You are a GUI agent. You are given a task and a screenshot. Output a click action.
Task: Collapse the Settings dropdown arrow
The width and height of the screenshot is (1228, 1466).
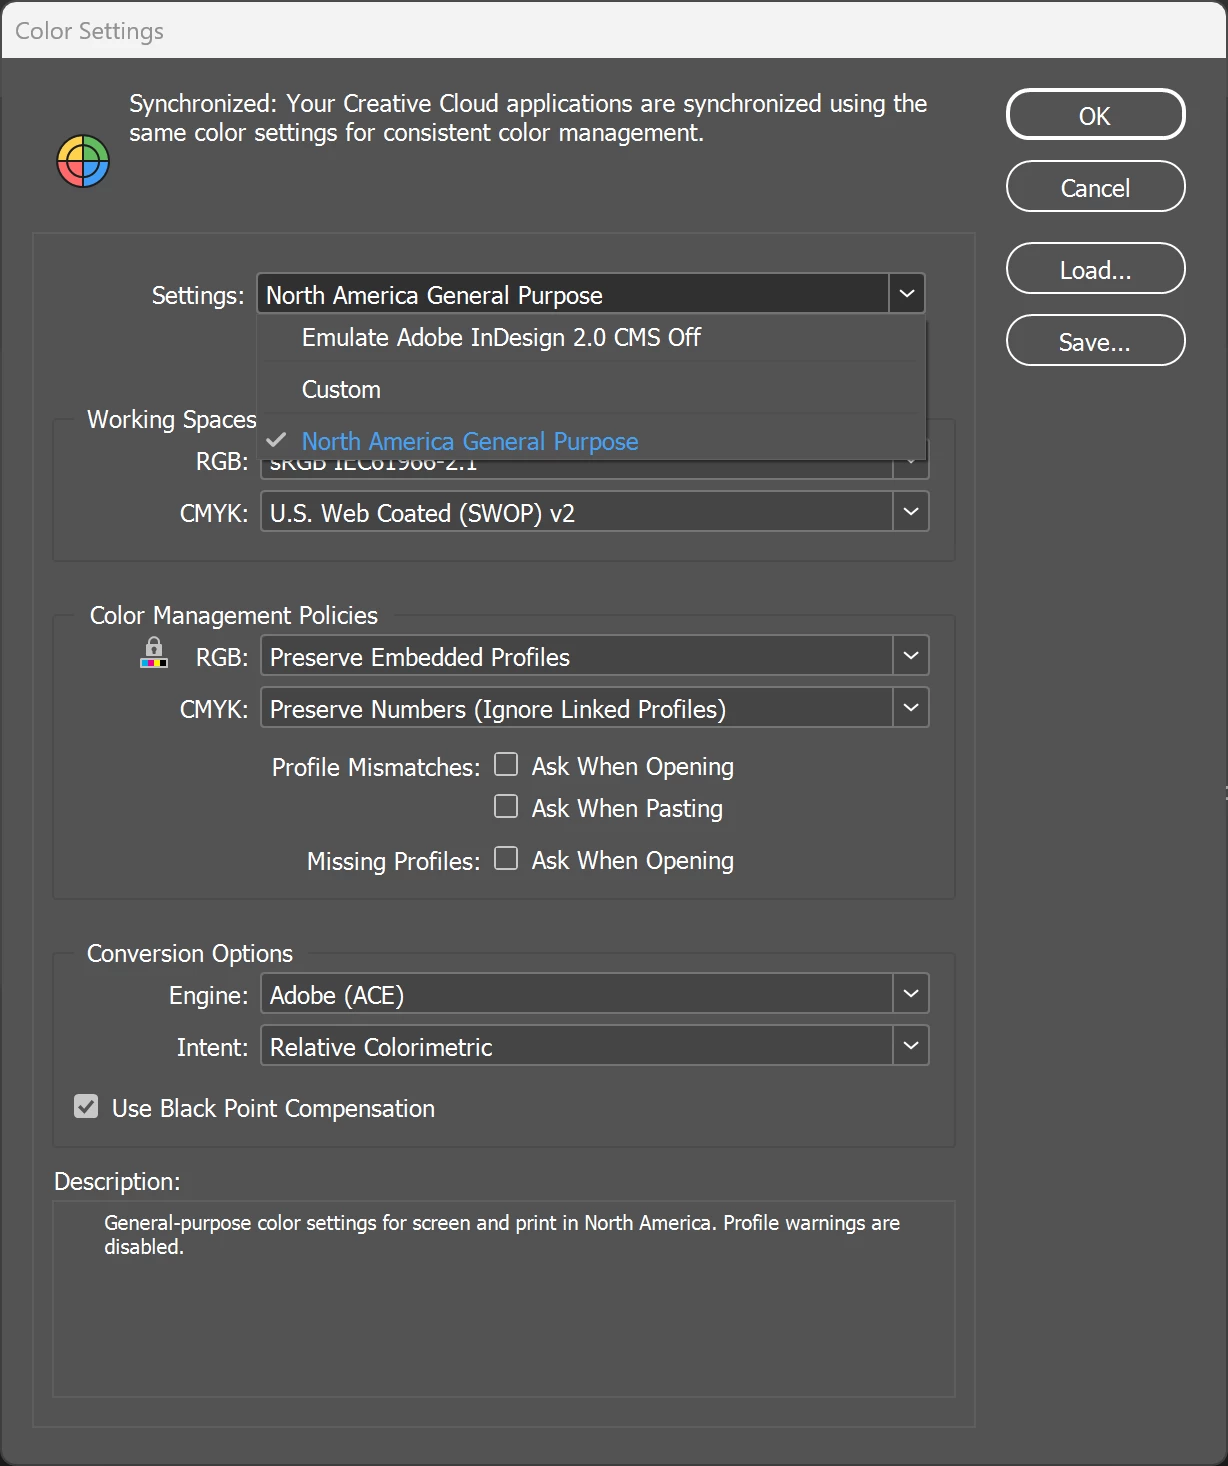coord(907,294)
